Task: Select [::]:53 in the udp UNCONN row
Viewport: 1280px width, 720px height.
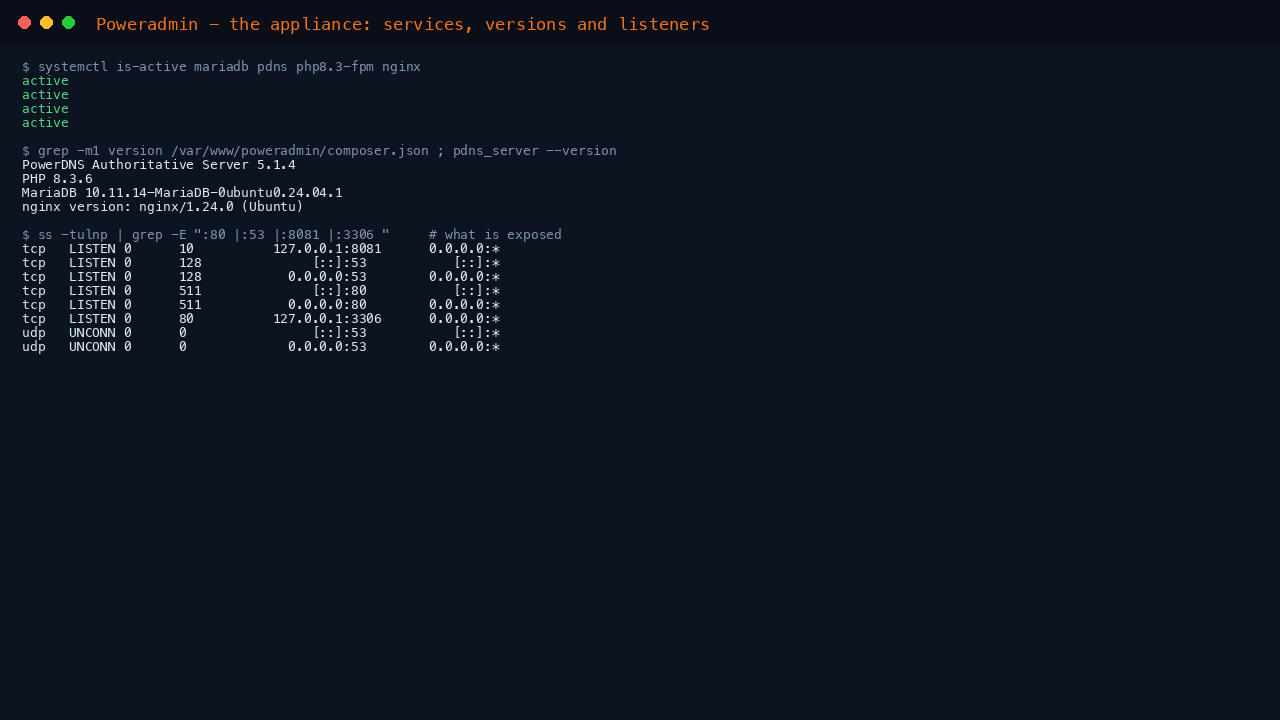Action: pyautogui.click(x=340, y=333)
